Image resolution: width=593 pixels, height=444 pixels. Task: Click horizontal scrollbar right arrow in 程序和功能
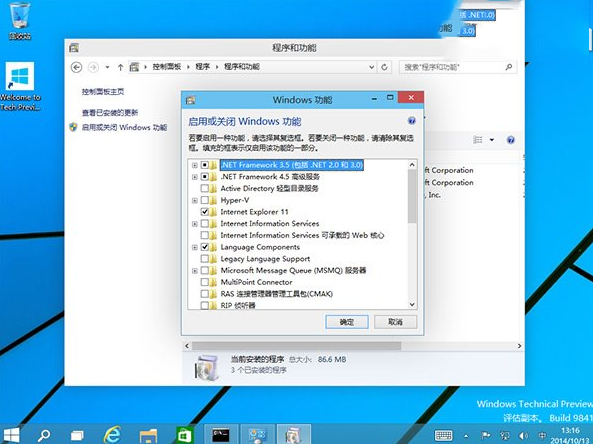(519, 346)
